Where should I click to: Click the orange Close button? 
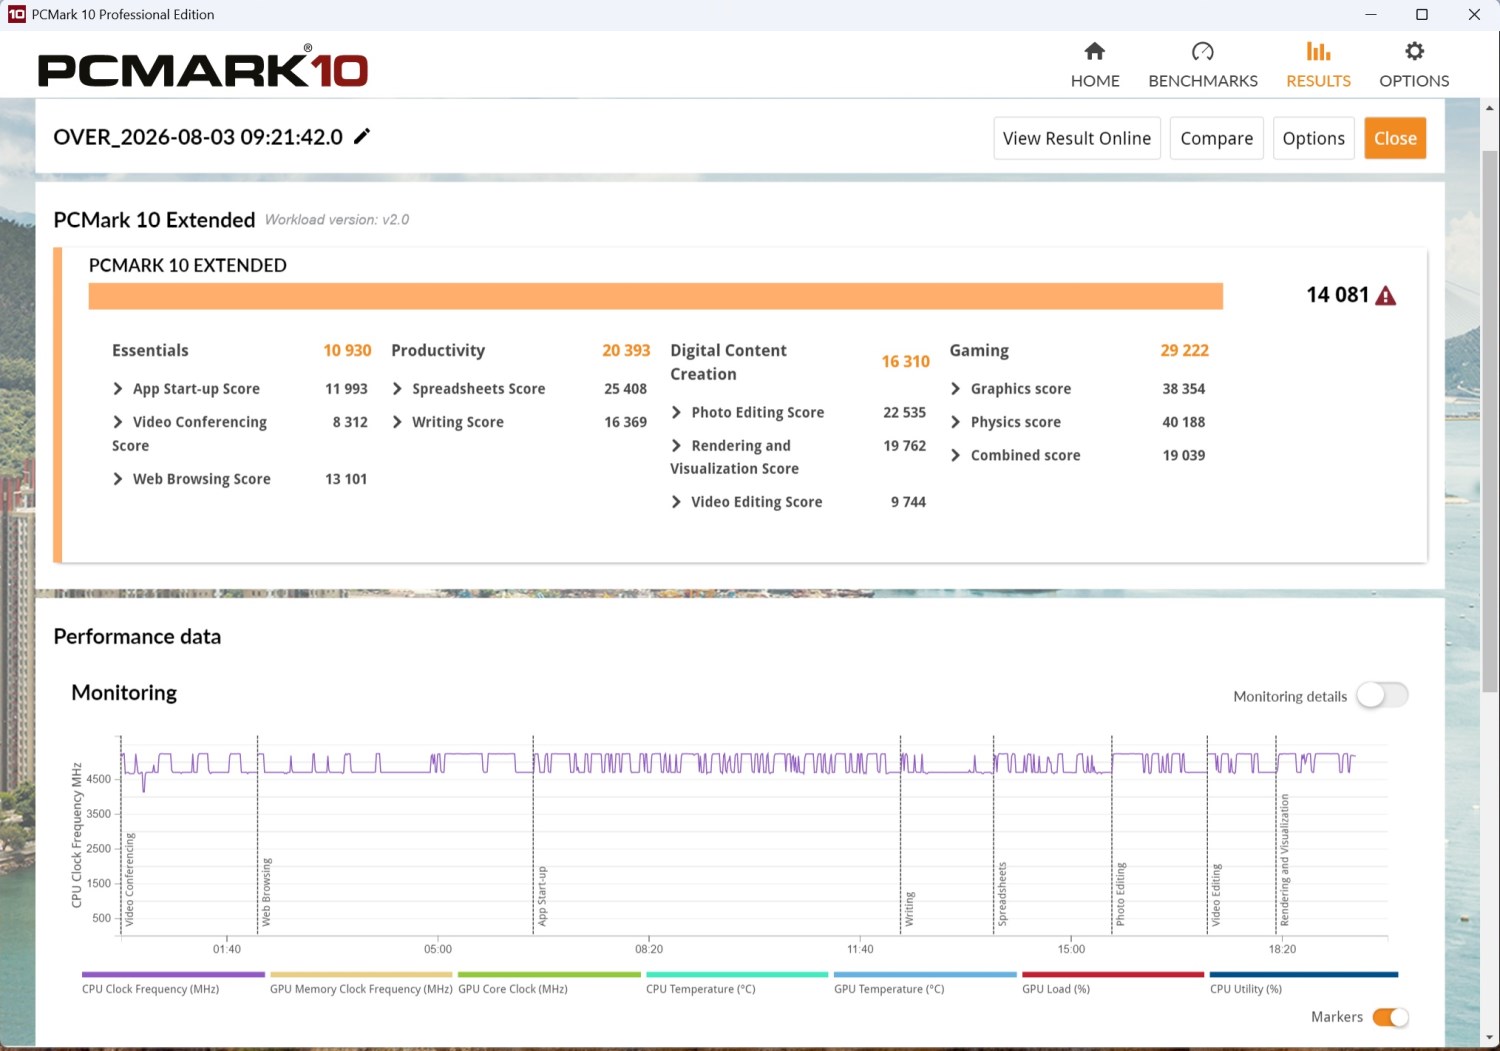1395,138
